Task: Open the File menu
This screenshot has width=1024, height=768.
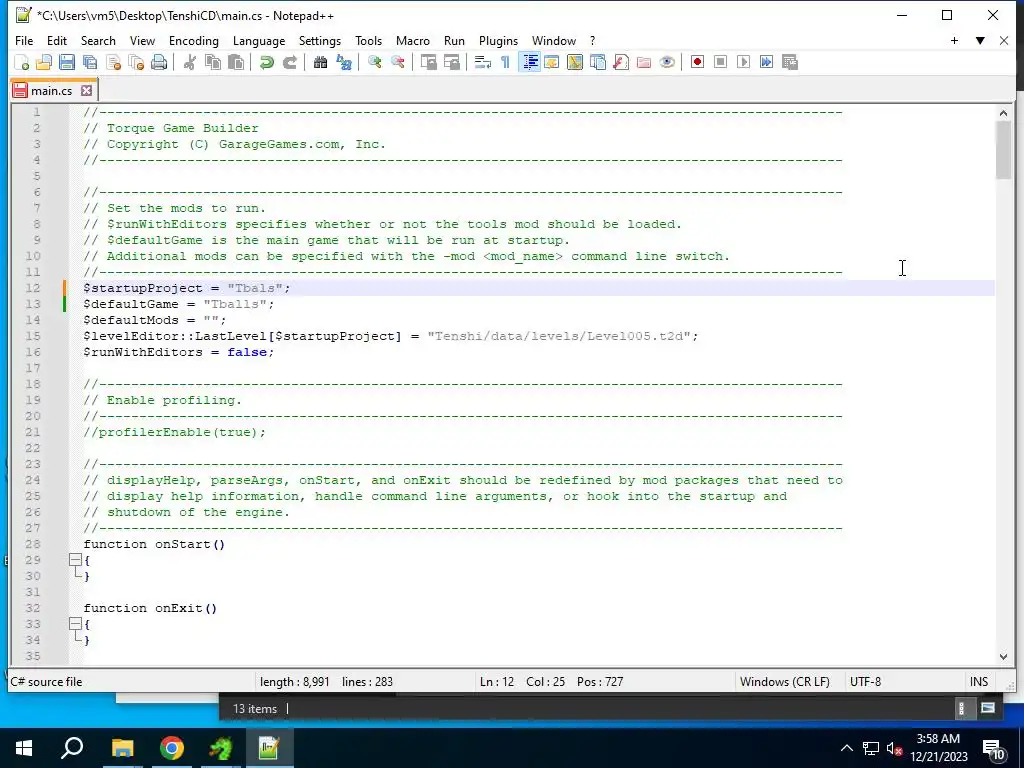Action: point(24,40)
